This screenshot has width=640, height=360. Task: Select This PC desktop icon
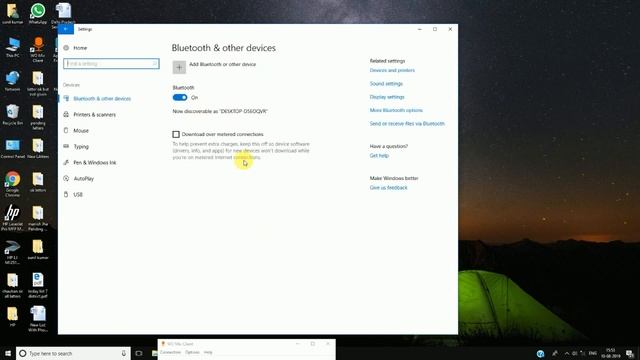[x=13, y=47]
